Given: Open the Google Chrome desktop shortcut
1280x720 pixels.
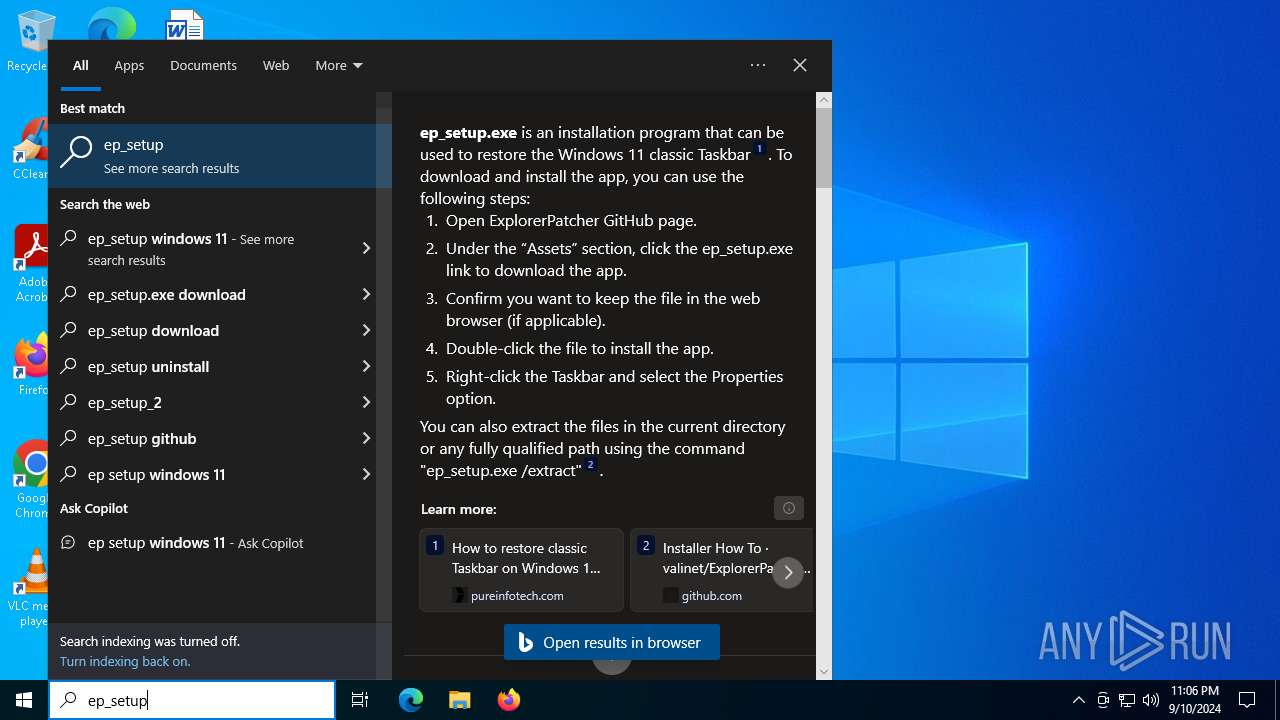Looking at the screenshot, I should pos(31,480).
